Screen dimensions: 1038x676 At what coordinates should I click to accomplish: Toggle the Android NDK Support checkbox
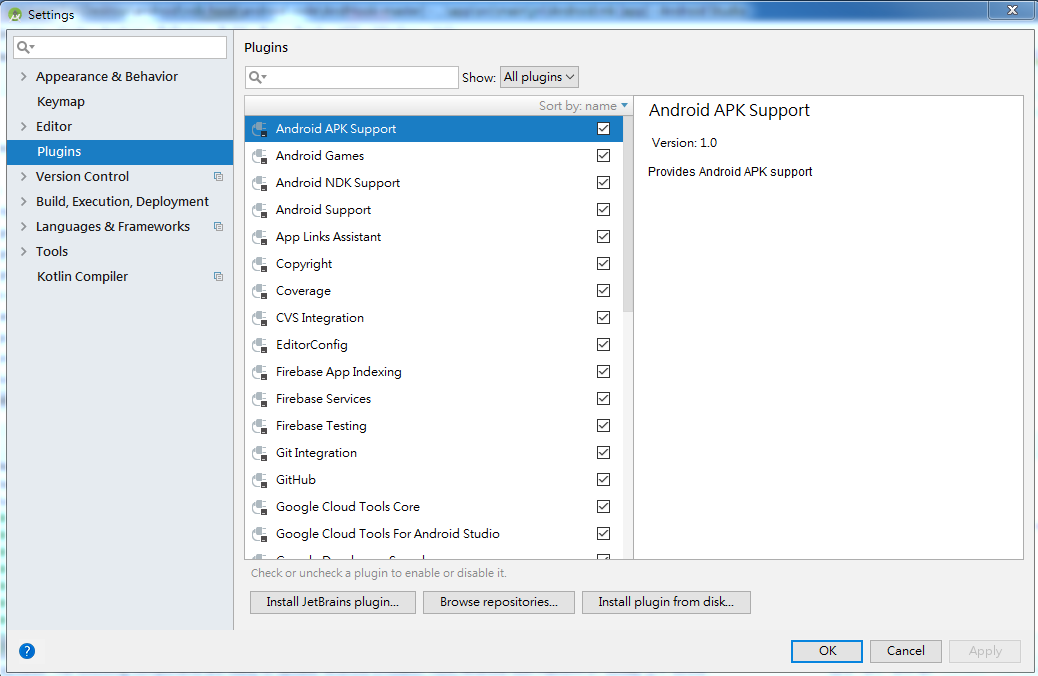pos(603,183)
